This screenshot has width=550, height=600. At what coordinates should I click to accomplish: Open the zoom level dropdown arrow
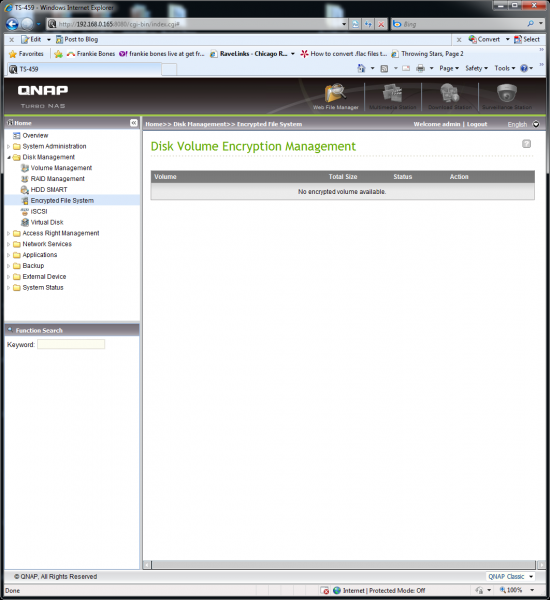tap(532, 590)
